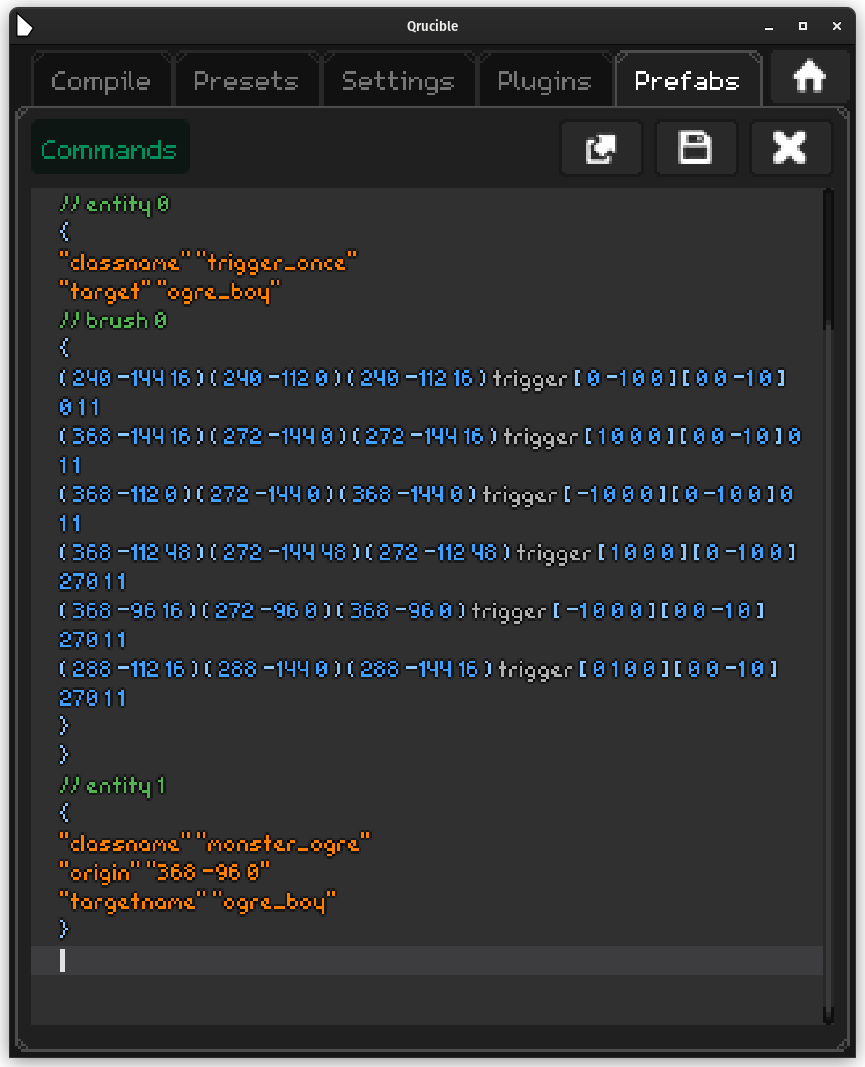The height and width of the screenshot is (1067, 865).
Task: Minimize the Qrucible window
Action: tap(770, 26)
